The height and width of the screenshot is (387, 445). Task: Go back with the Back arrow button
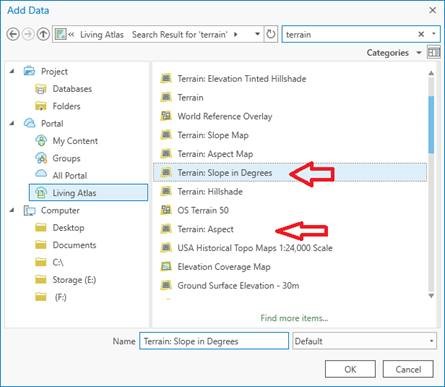click(13, 34)
